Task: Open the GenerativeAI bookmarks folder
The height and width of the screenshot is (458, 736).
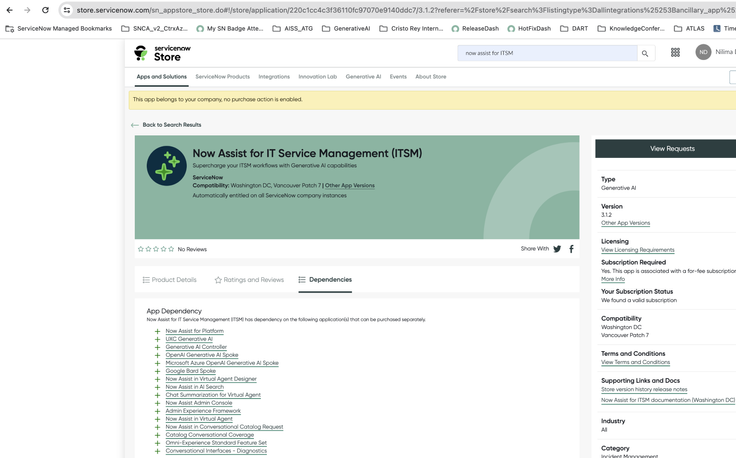Action: coord(346,29)
